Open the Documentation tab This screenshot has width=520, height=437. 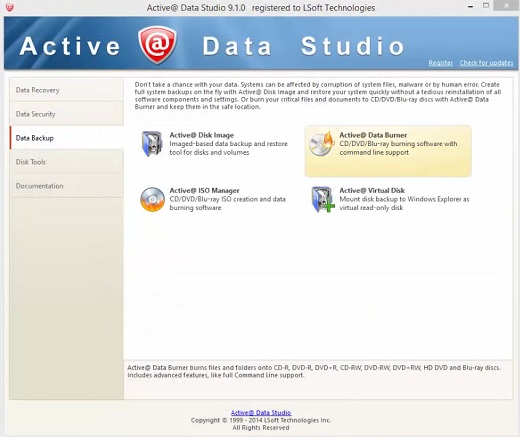click(x=67, y=186)
